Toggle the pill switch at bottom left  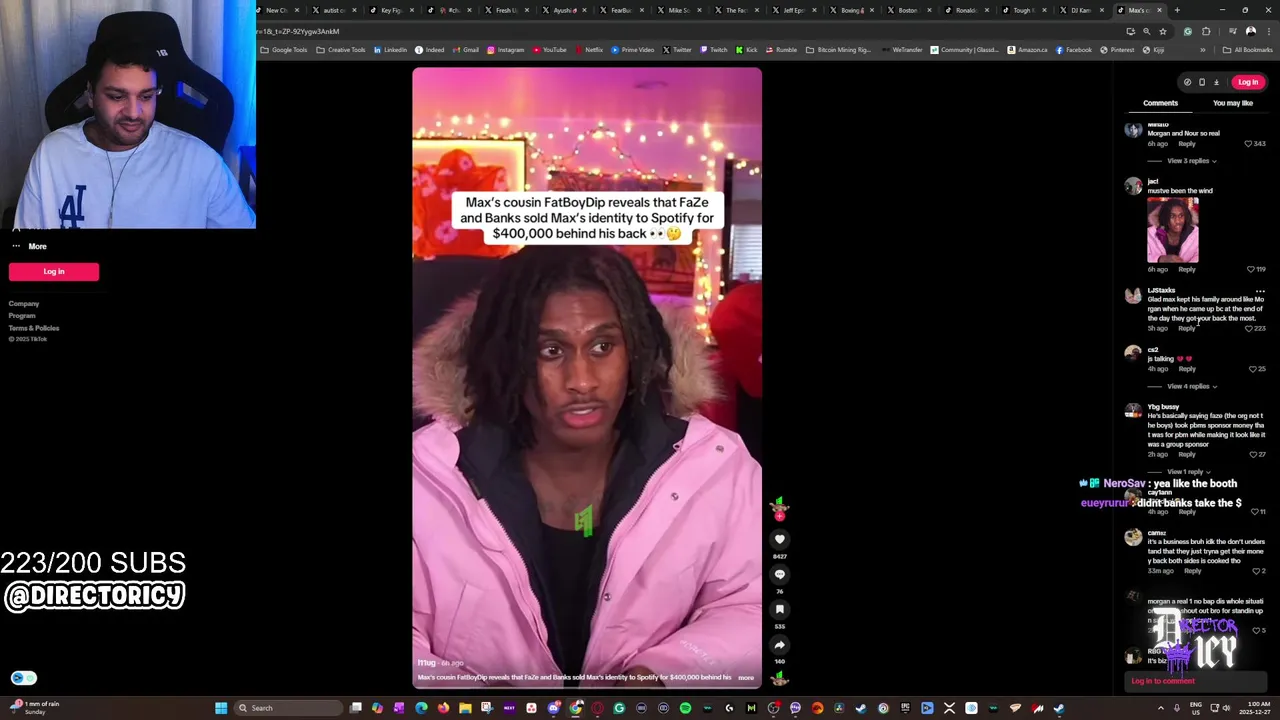[x=24, y=678]
